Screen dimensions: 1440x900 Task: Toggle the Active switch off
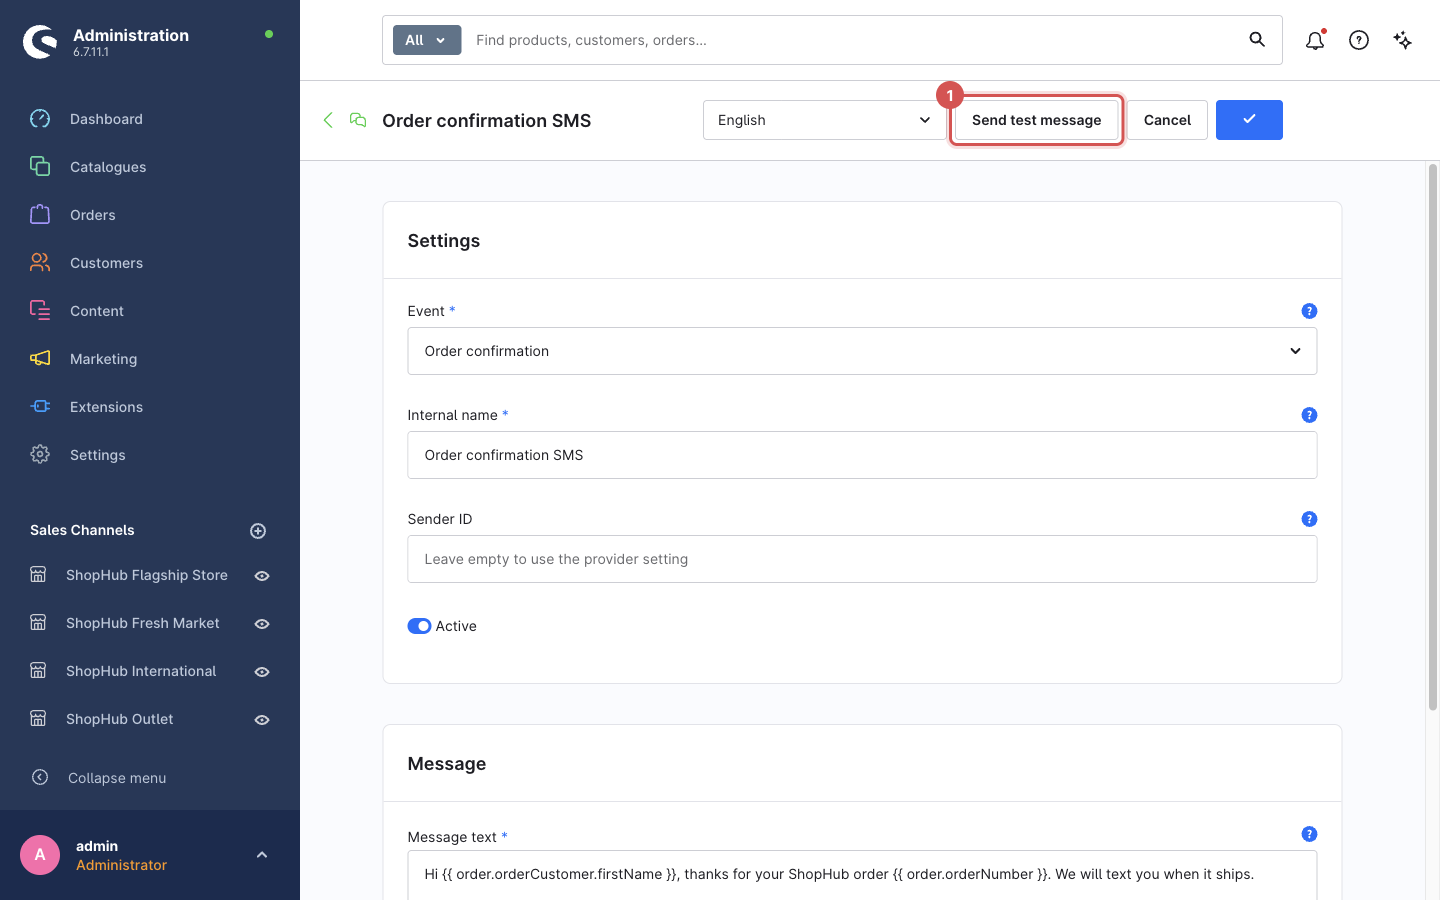pos(419,626)
